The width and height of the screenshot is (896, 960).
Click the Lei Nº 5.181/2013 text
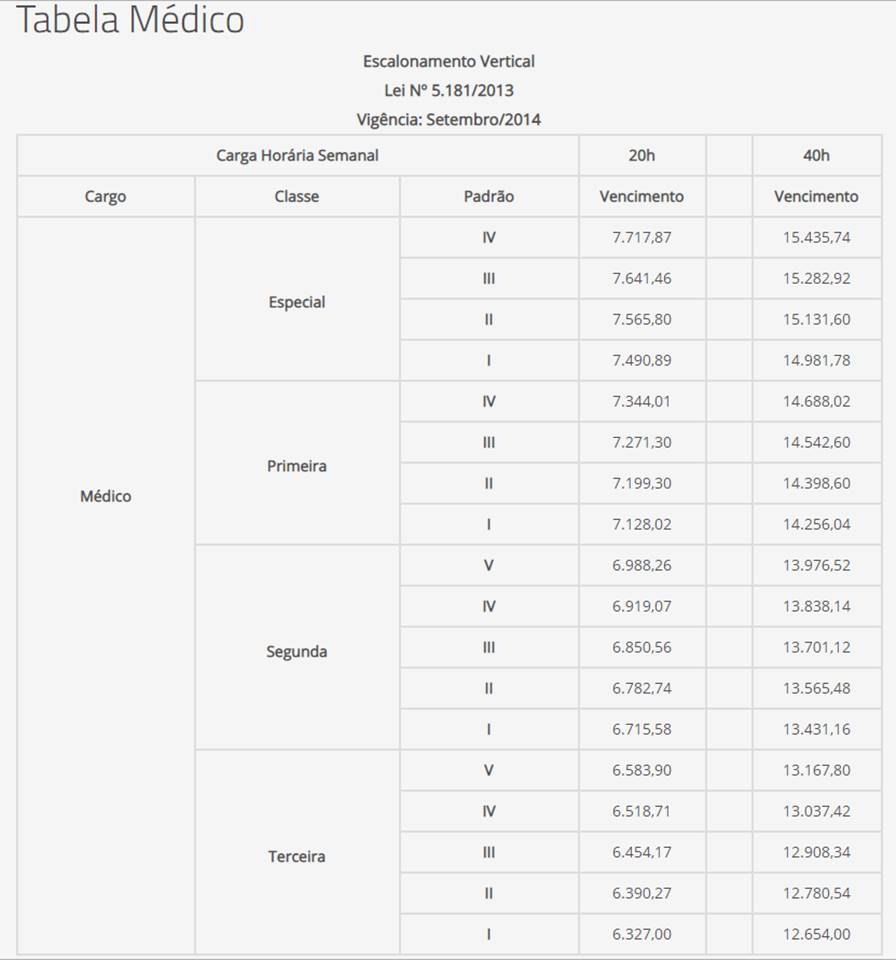(449, 90)
